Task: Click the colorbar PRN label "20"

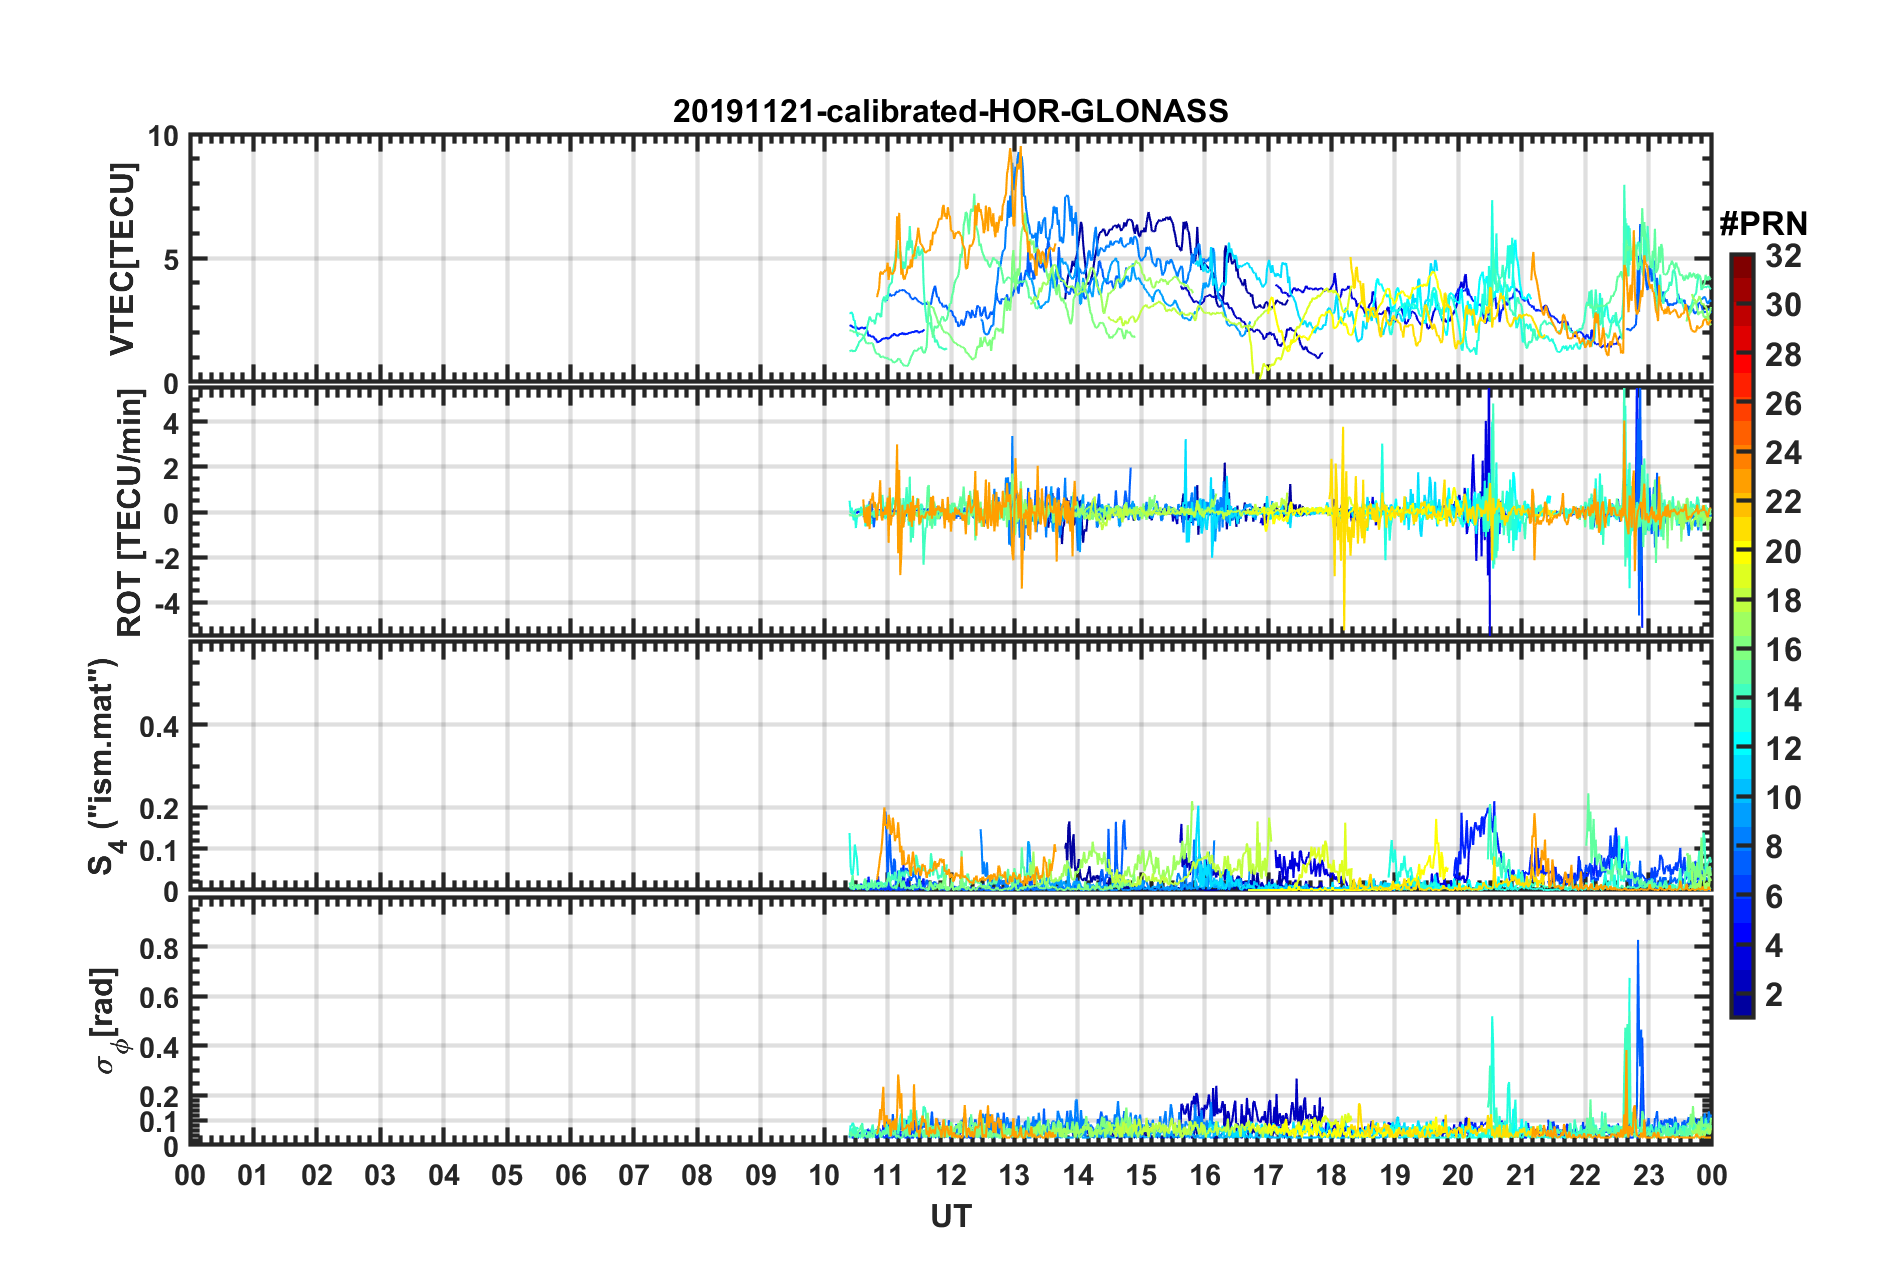Action: [x=1783, y=551]
